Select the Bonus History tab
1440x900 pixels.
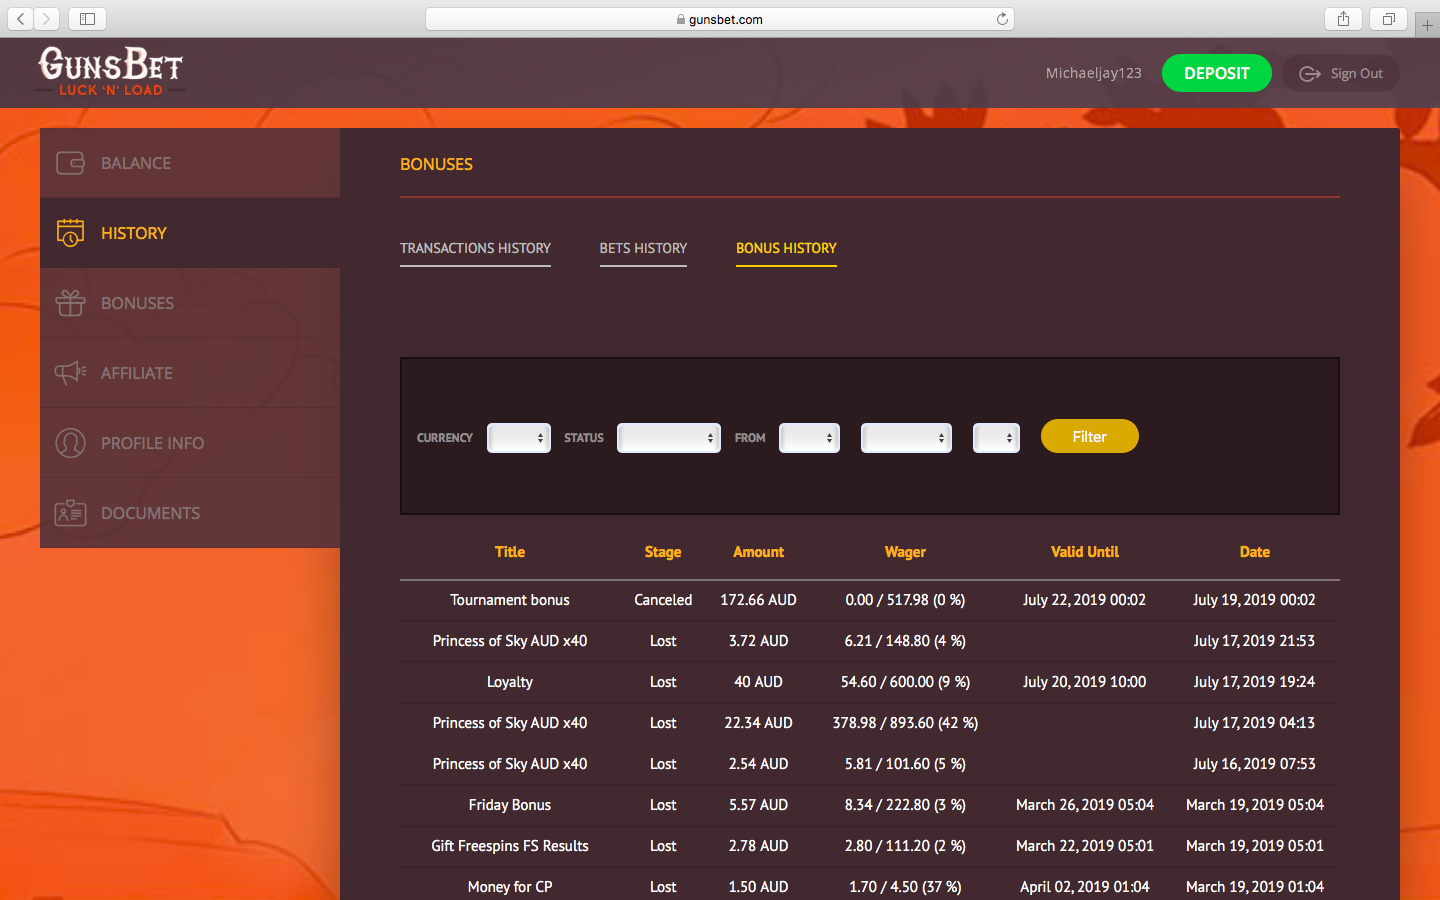[x=786, y=248]
